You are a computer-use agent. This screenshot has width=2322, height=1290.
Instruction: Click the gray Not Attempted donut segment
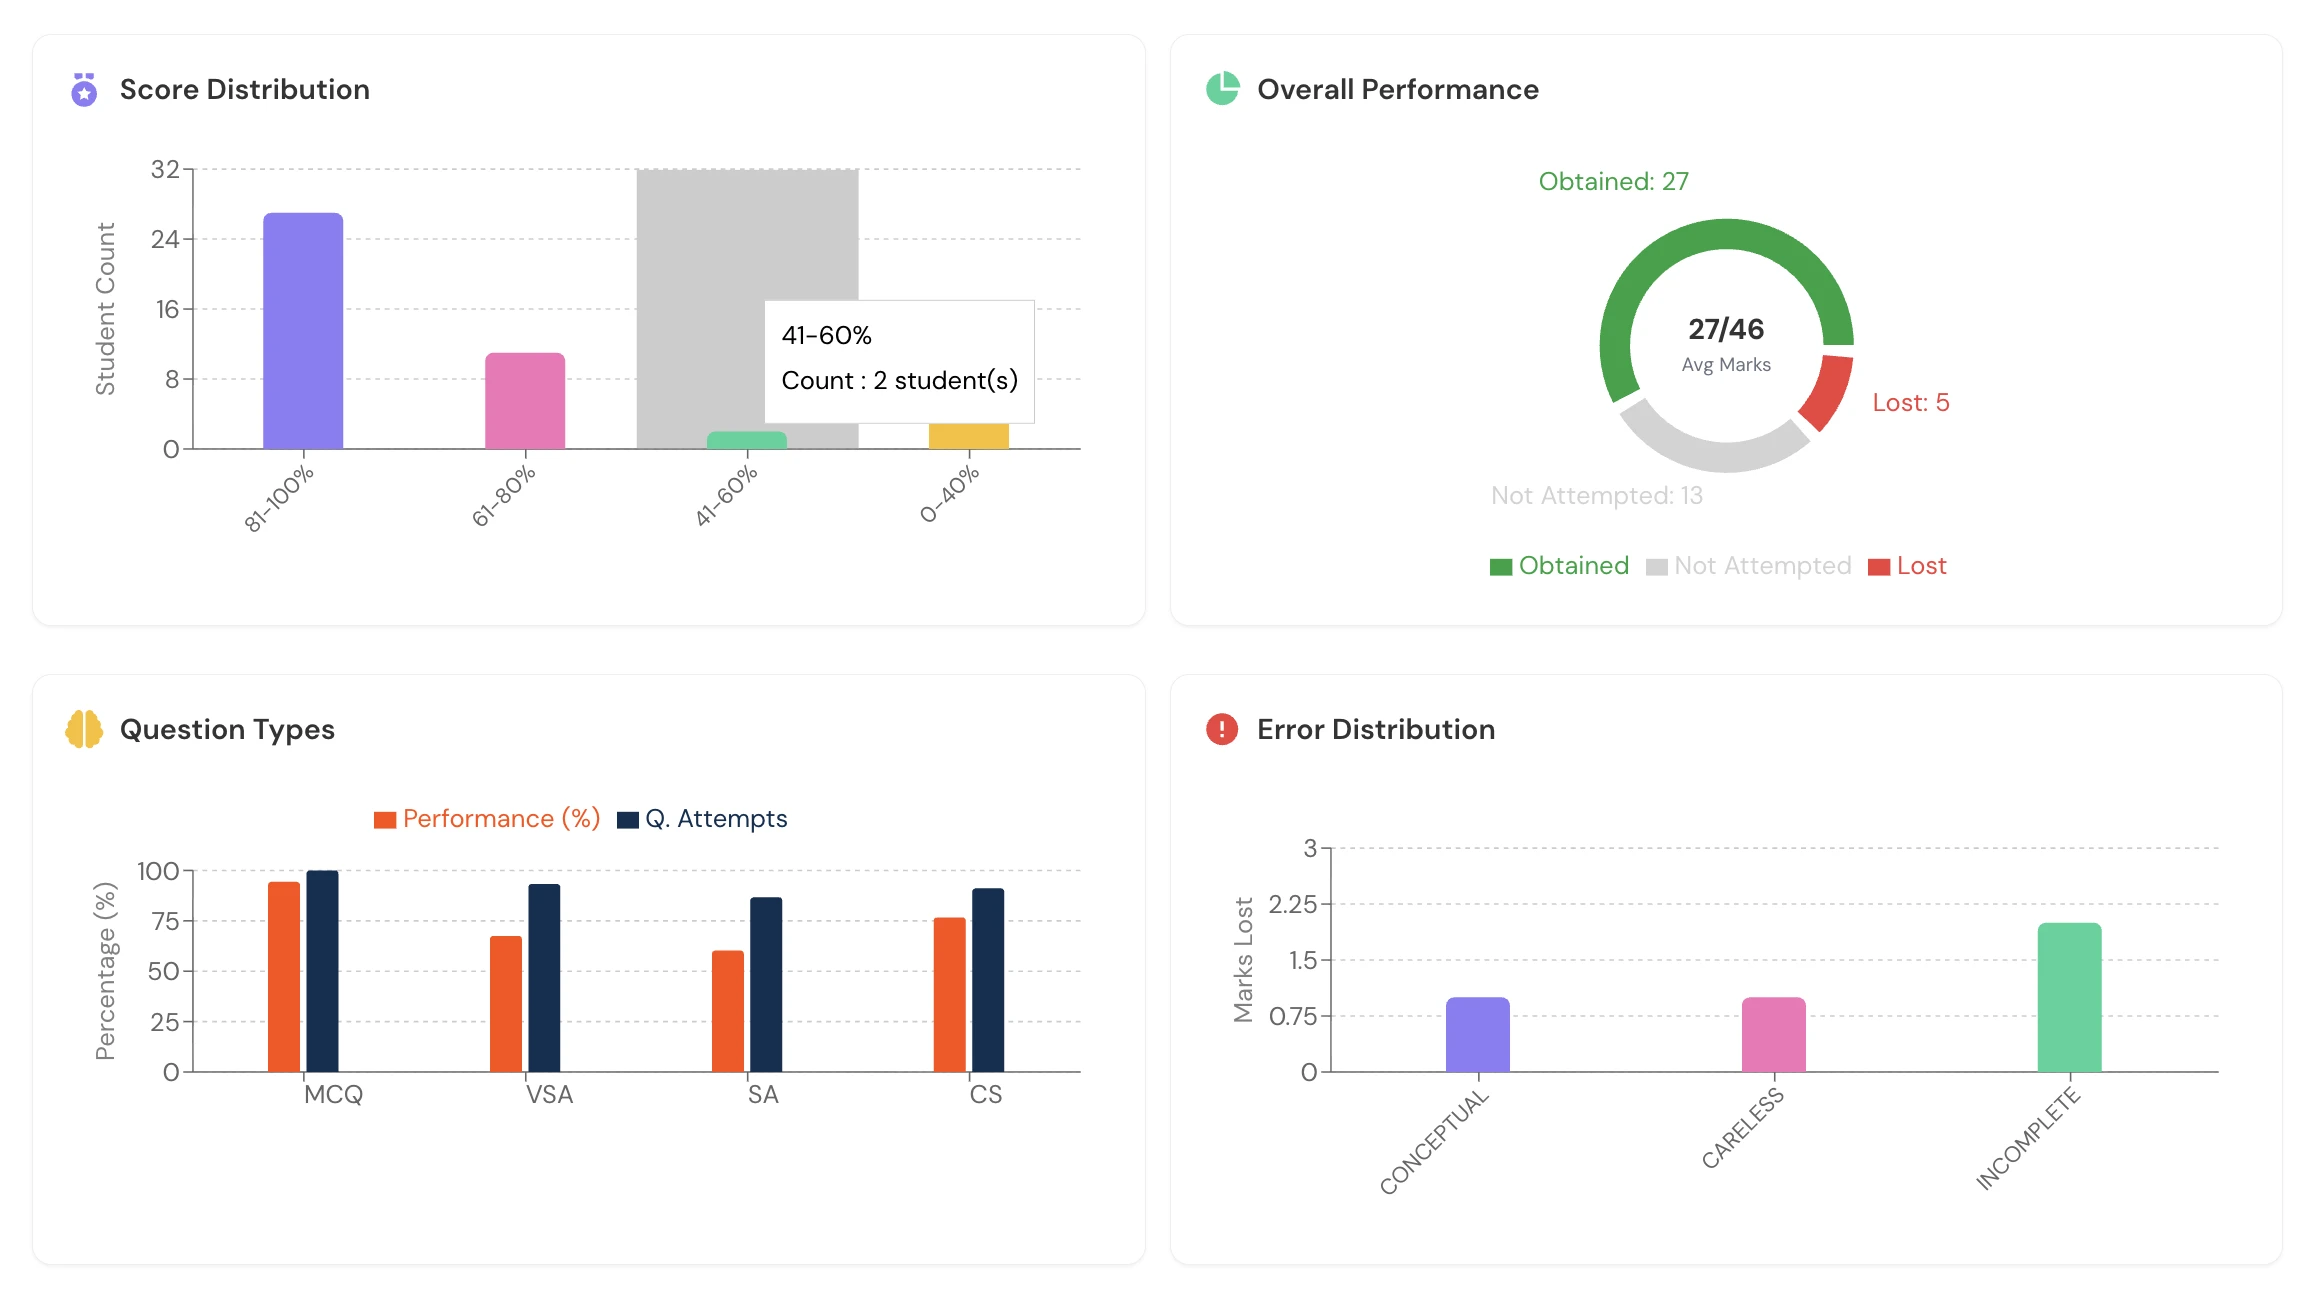tap(1708, 455)
